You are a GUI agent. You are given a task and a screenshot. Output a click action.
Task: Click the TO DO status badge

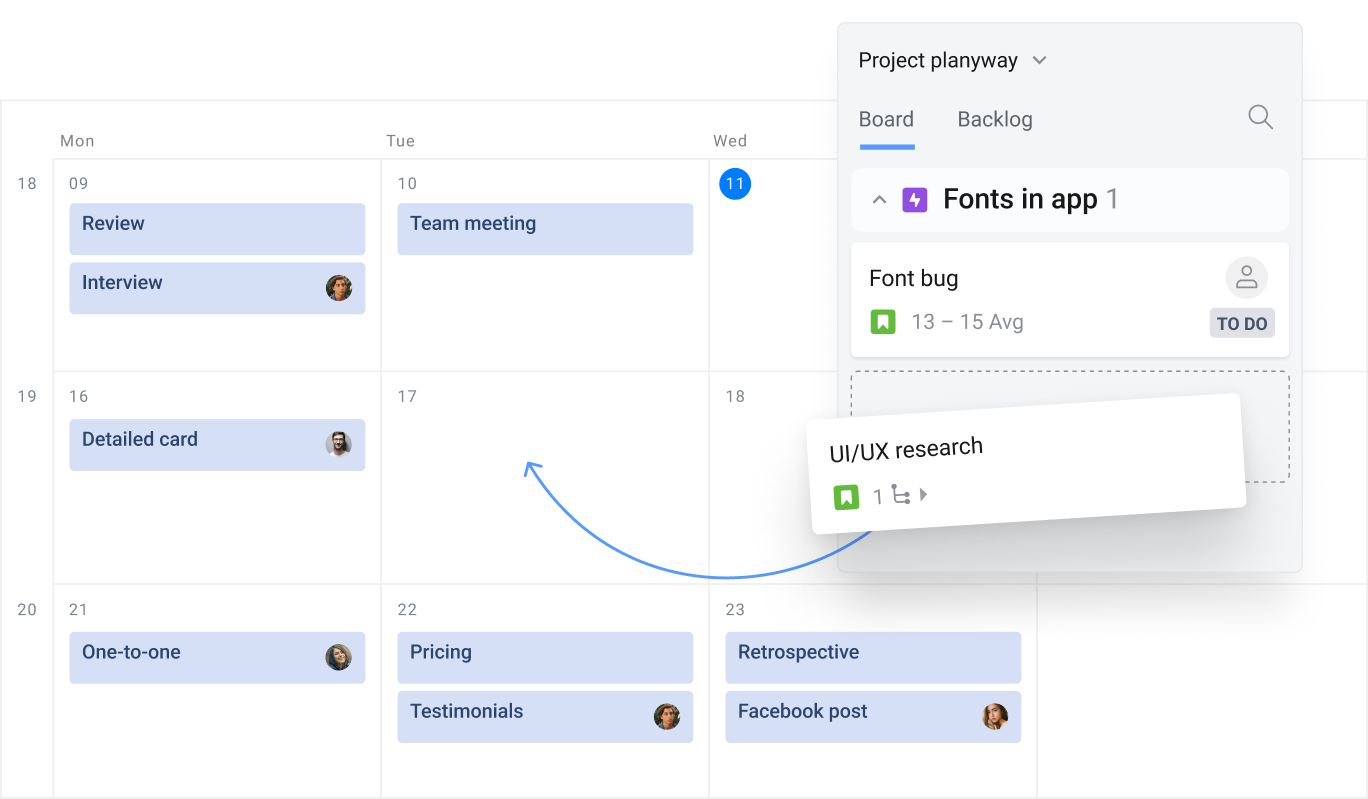click(x=1242, y=322)
